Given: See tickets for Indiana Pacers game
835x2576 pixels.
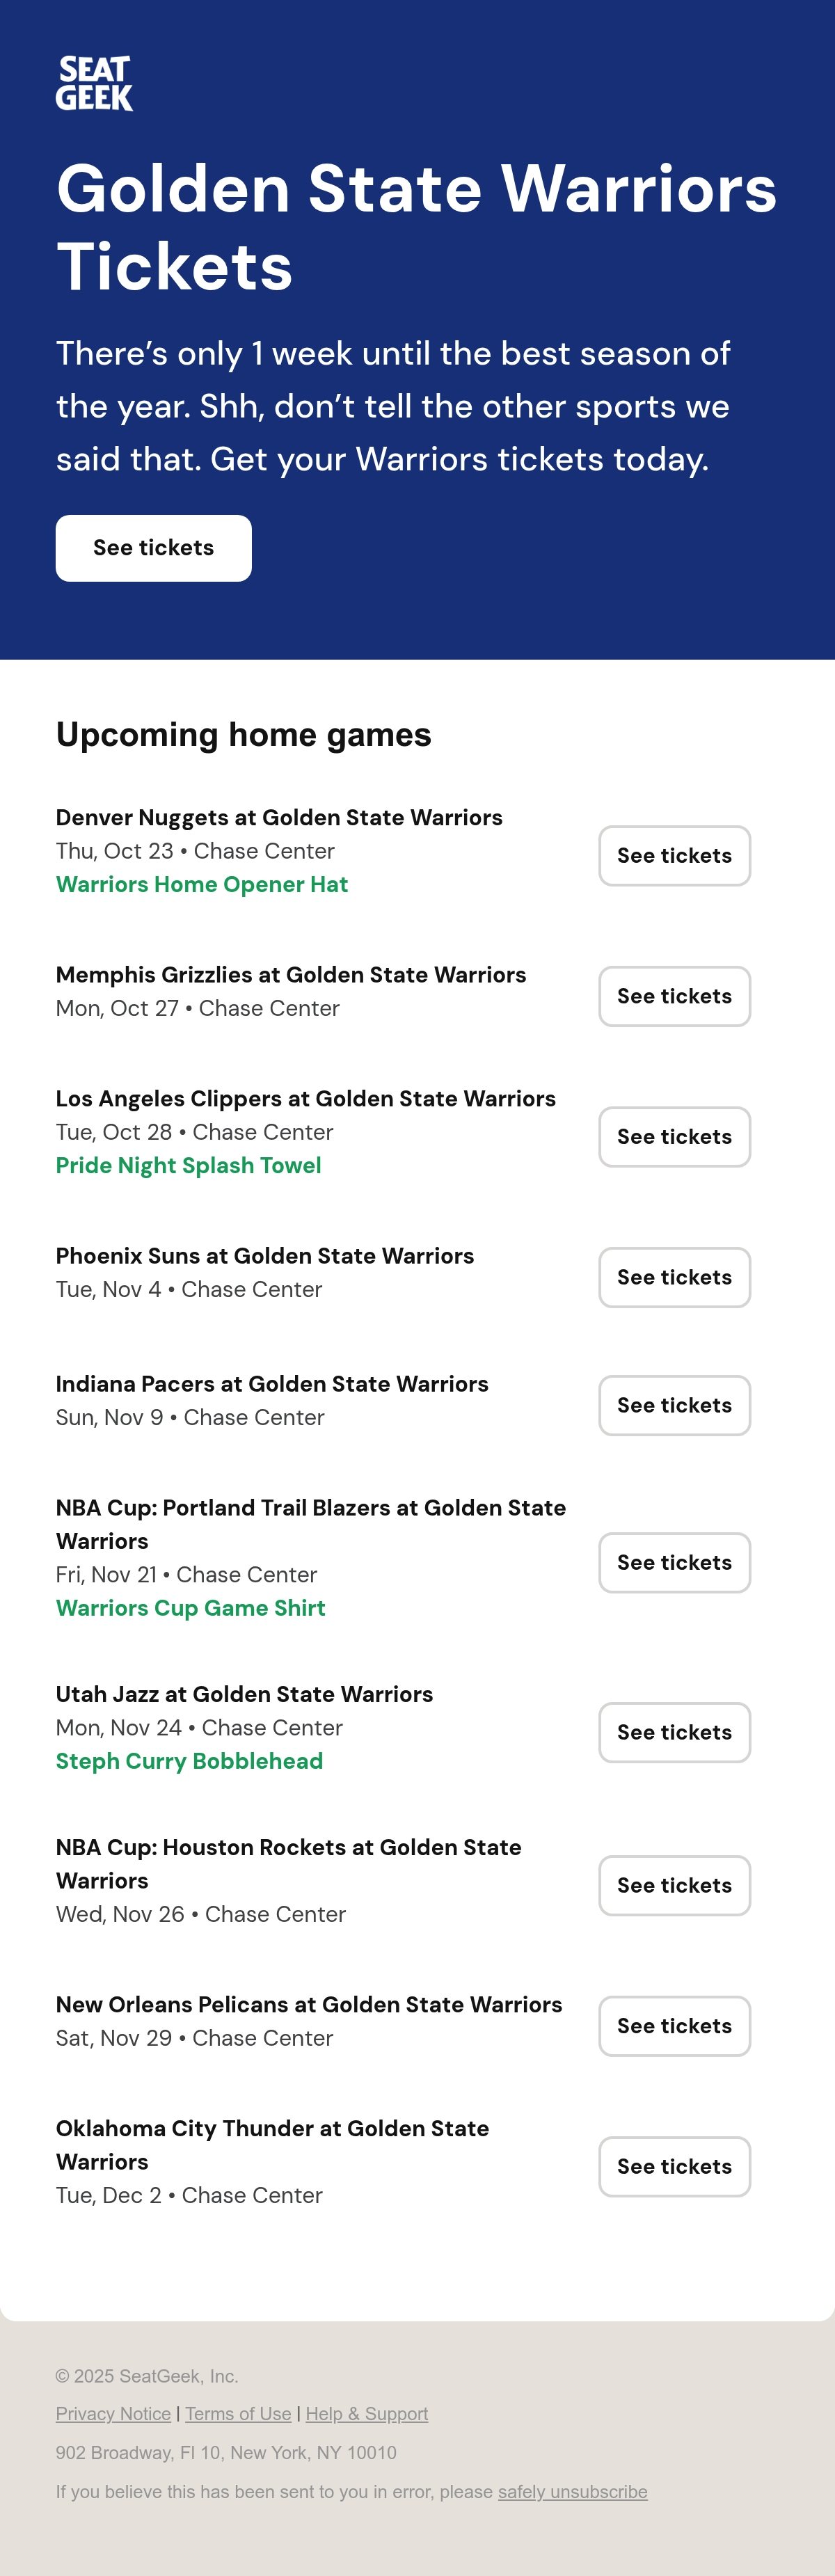Looking at the screenshot, I should (674, 1405).
